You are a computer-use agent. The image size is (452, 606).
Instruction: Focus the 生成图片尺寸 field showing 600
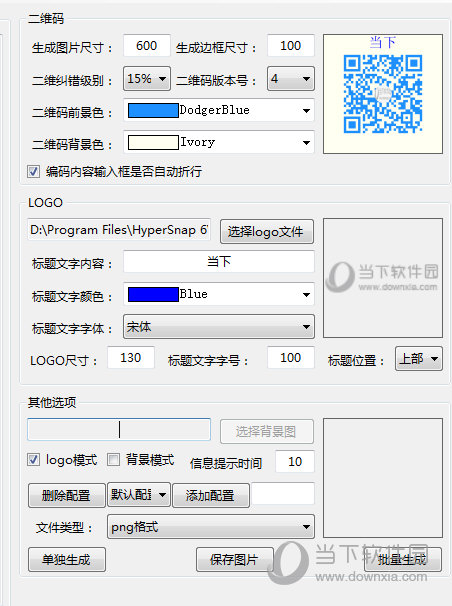147,46
